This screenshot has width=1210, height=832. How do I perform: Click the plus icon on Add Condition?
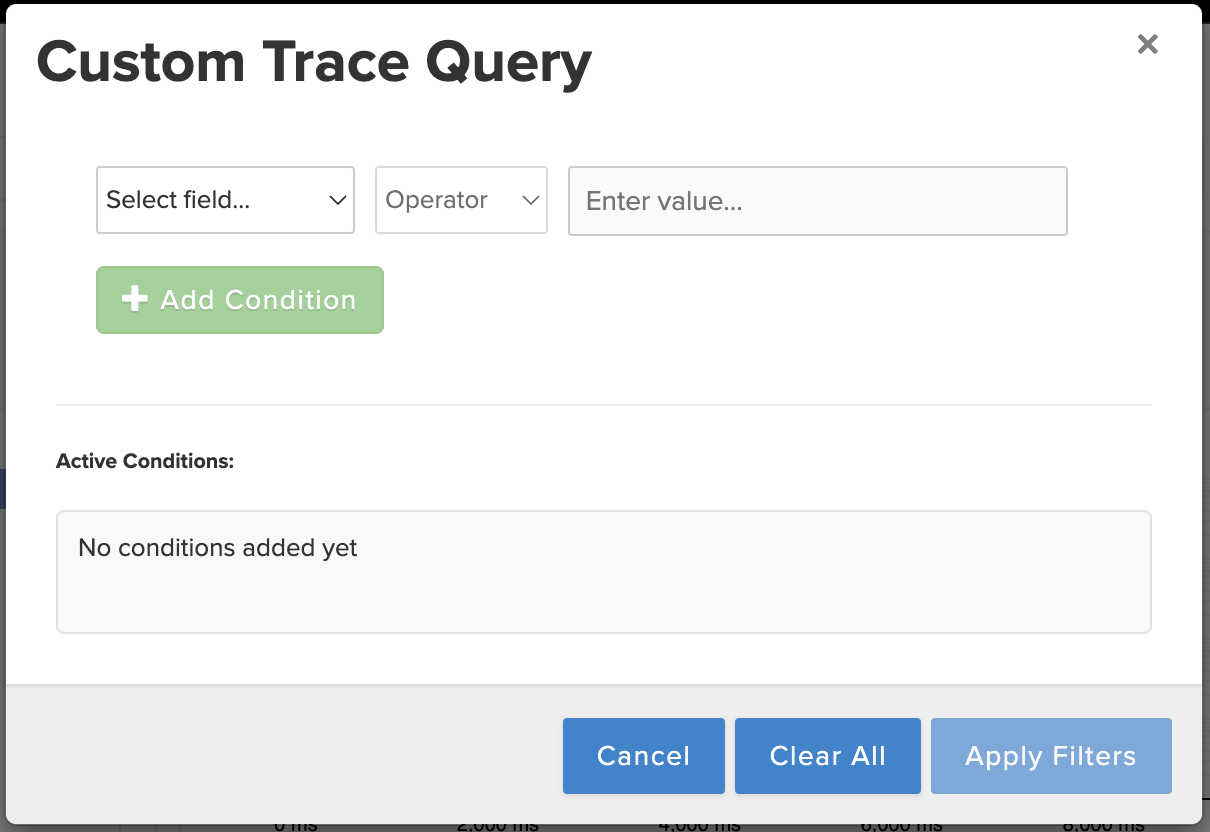tap(133, 300)
